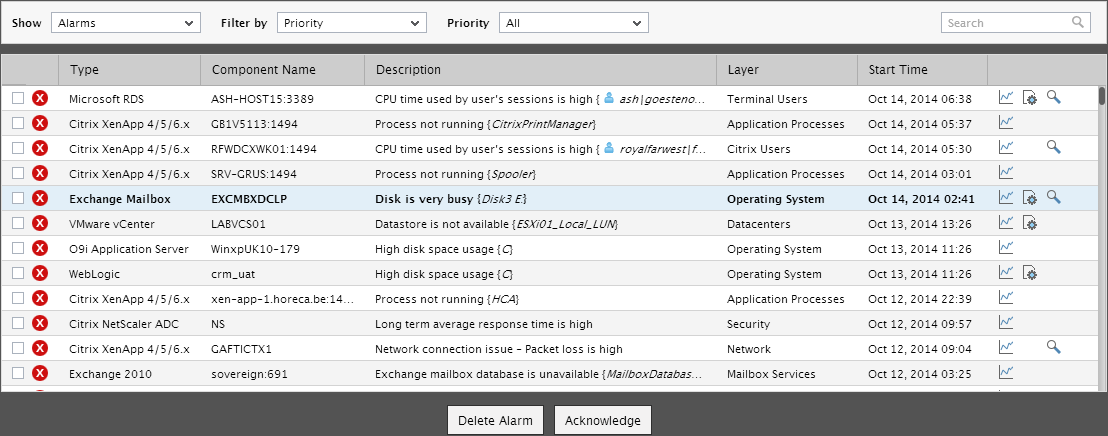View graph for xen-app-1.horeca.be alarm
This screenshot has height=436, width=1108.
point(1006,297)
